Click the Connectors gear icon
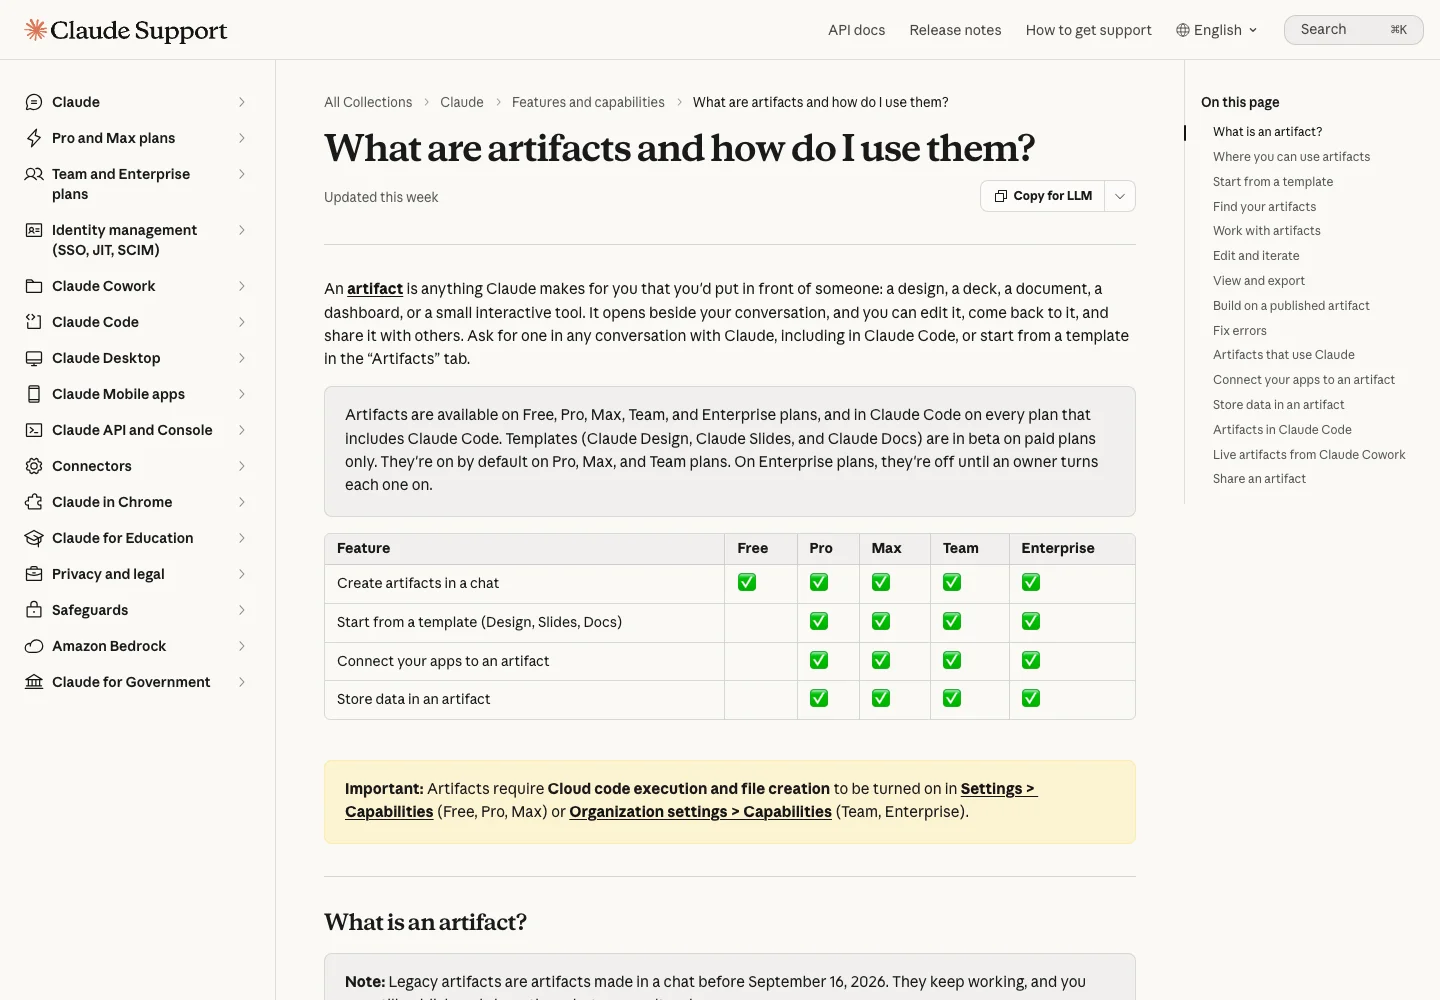1440x1000 pixels. click(34, 466)
